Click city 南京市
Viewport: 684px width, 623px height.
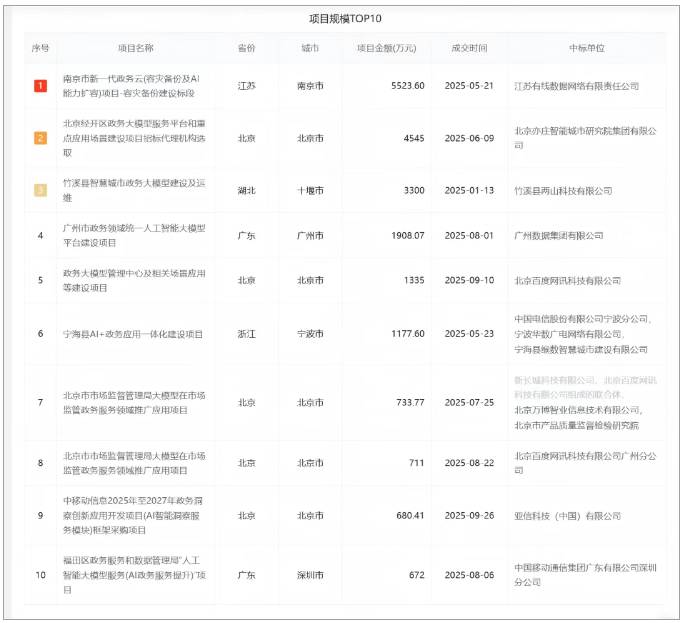point(310,86)
